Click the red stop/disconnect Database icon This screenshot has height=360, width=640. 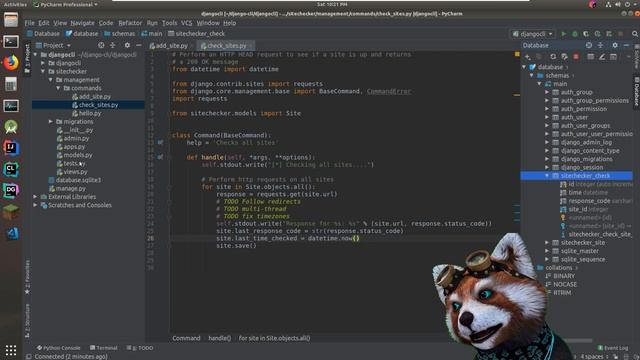[x=576, y=57]
